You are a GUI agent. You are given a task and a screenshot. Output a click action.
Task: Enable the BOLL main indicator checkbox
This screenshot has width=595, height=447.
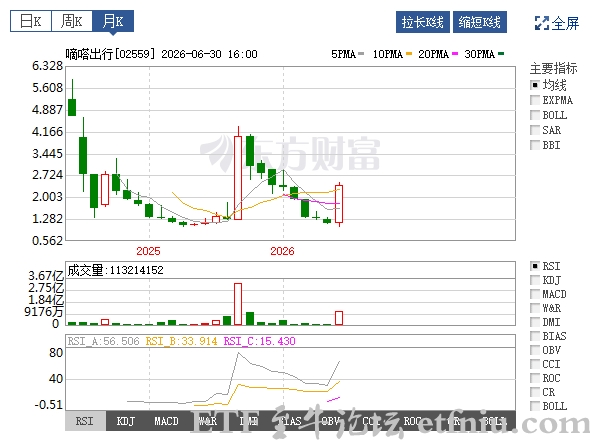coord(535,115)
